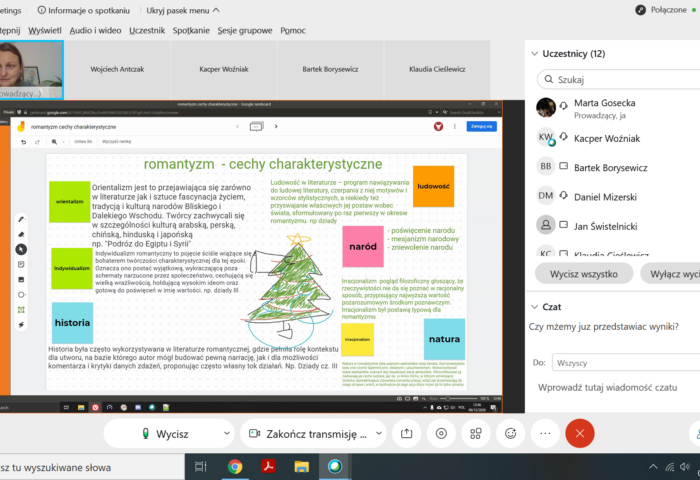700x480 pixels.
Task: Click the red leave meeting button
Action: click(x=579, y=433)
